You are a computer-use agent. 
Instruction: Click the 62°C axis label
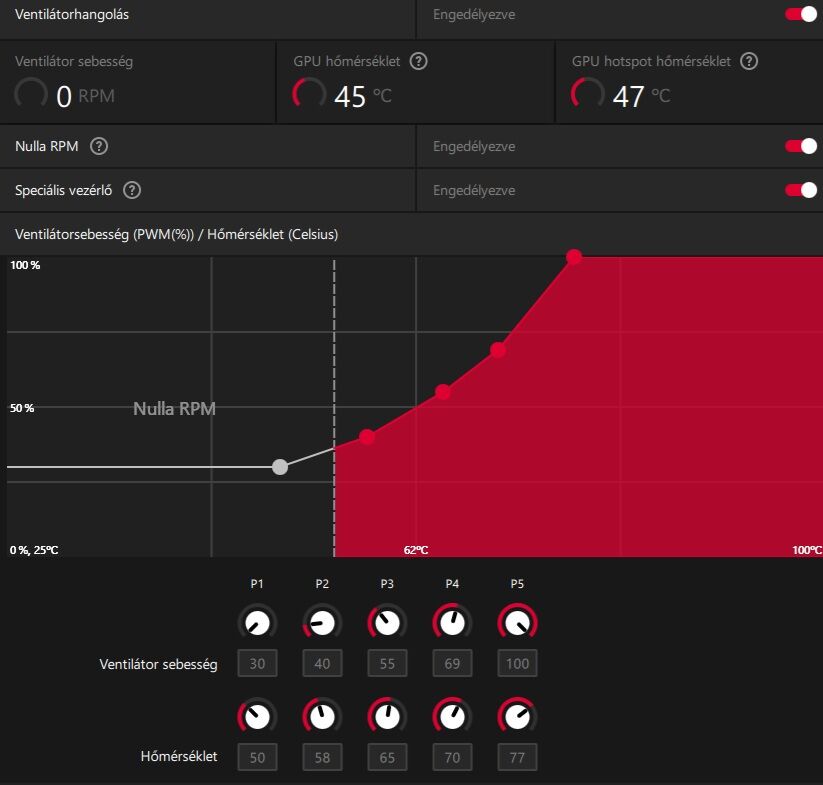click(416, 550)
